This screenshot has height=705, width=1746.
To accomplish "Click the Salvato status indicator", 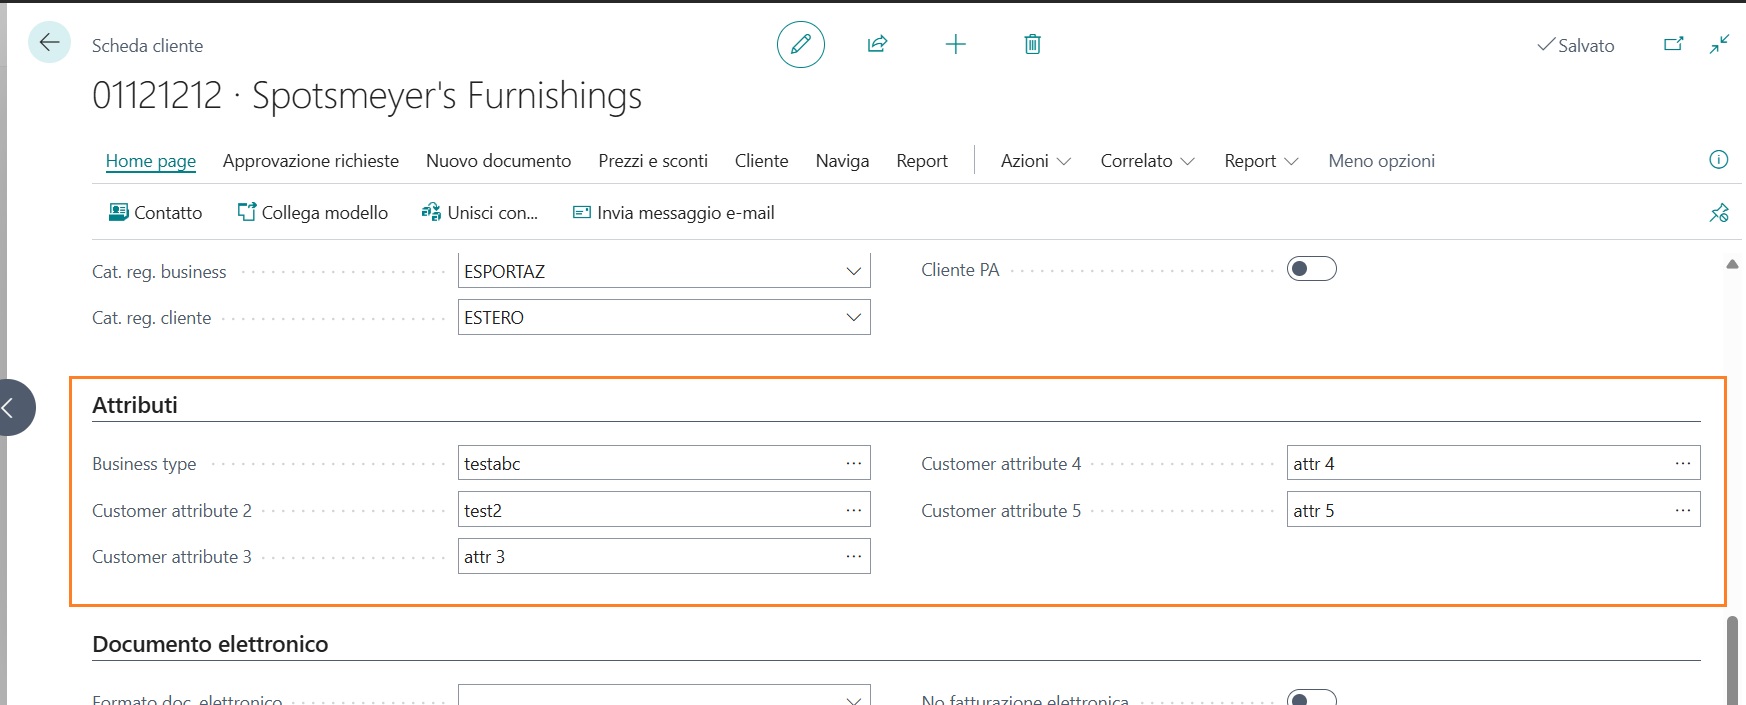I will coord(1576,45).
